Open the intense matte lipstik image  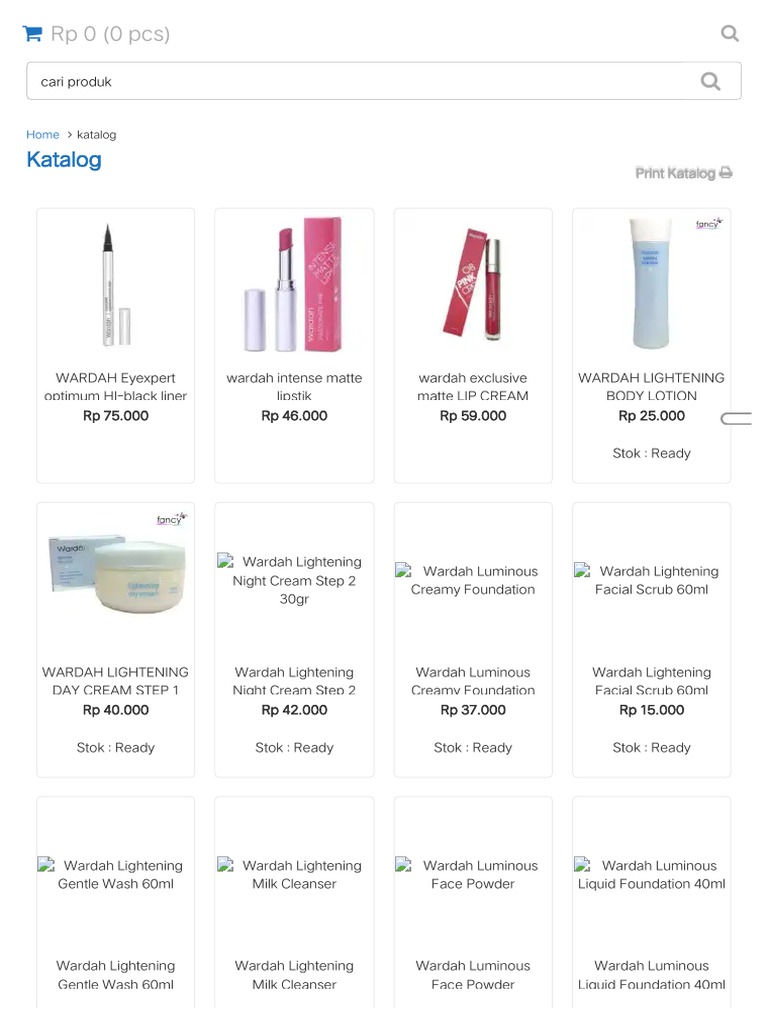click(x=294, y=285)
